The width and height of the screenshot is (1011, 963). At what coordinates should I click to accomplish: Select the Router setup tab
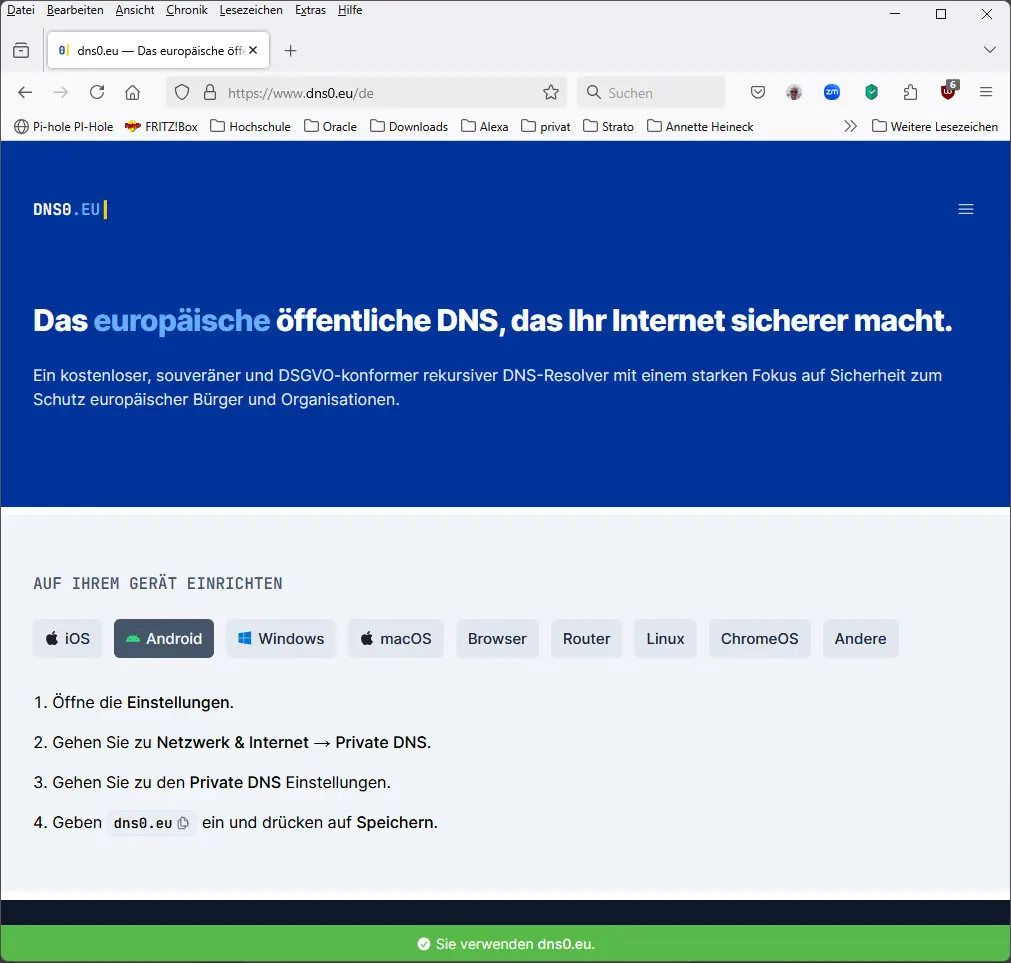(x=586, y=639)
